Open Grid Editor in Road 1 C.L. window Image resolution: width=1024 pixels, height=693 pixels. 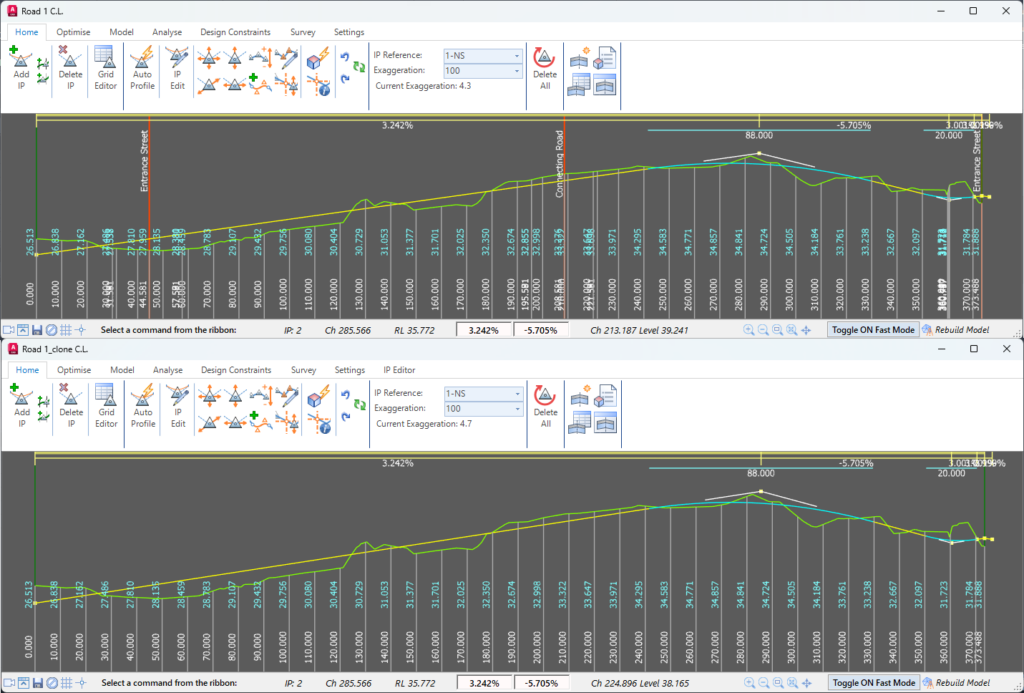pyautogui.click(x=105, y=69)
